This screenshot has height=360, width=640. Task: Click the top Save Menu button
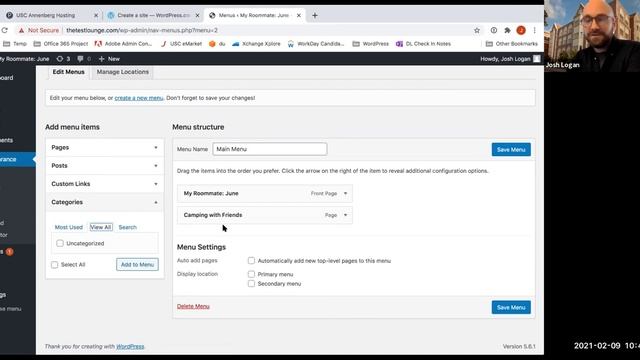point(511,149)
